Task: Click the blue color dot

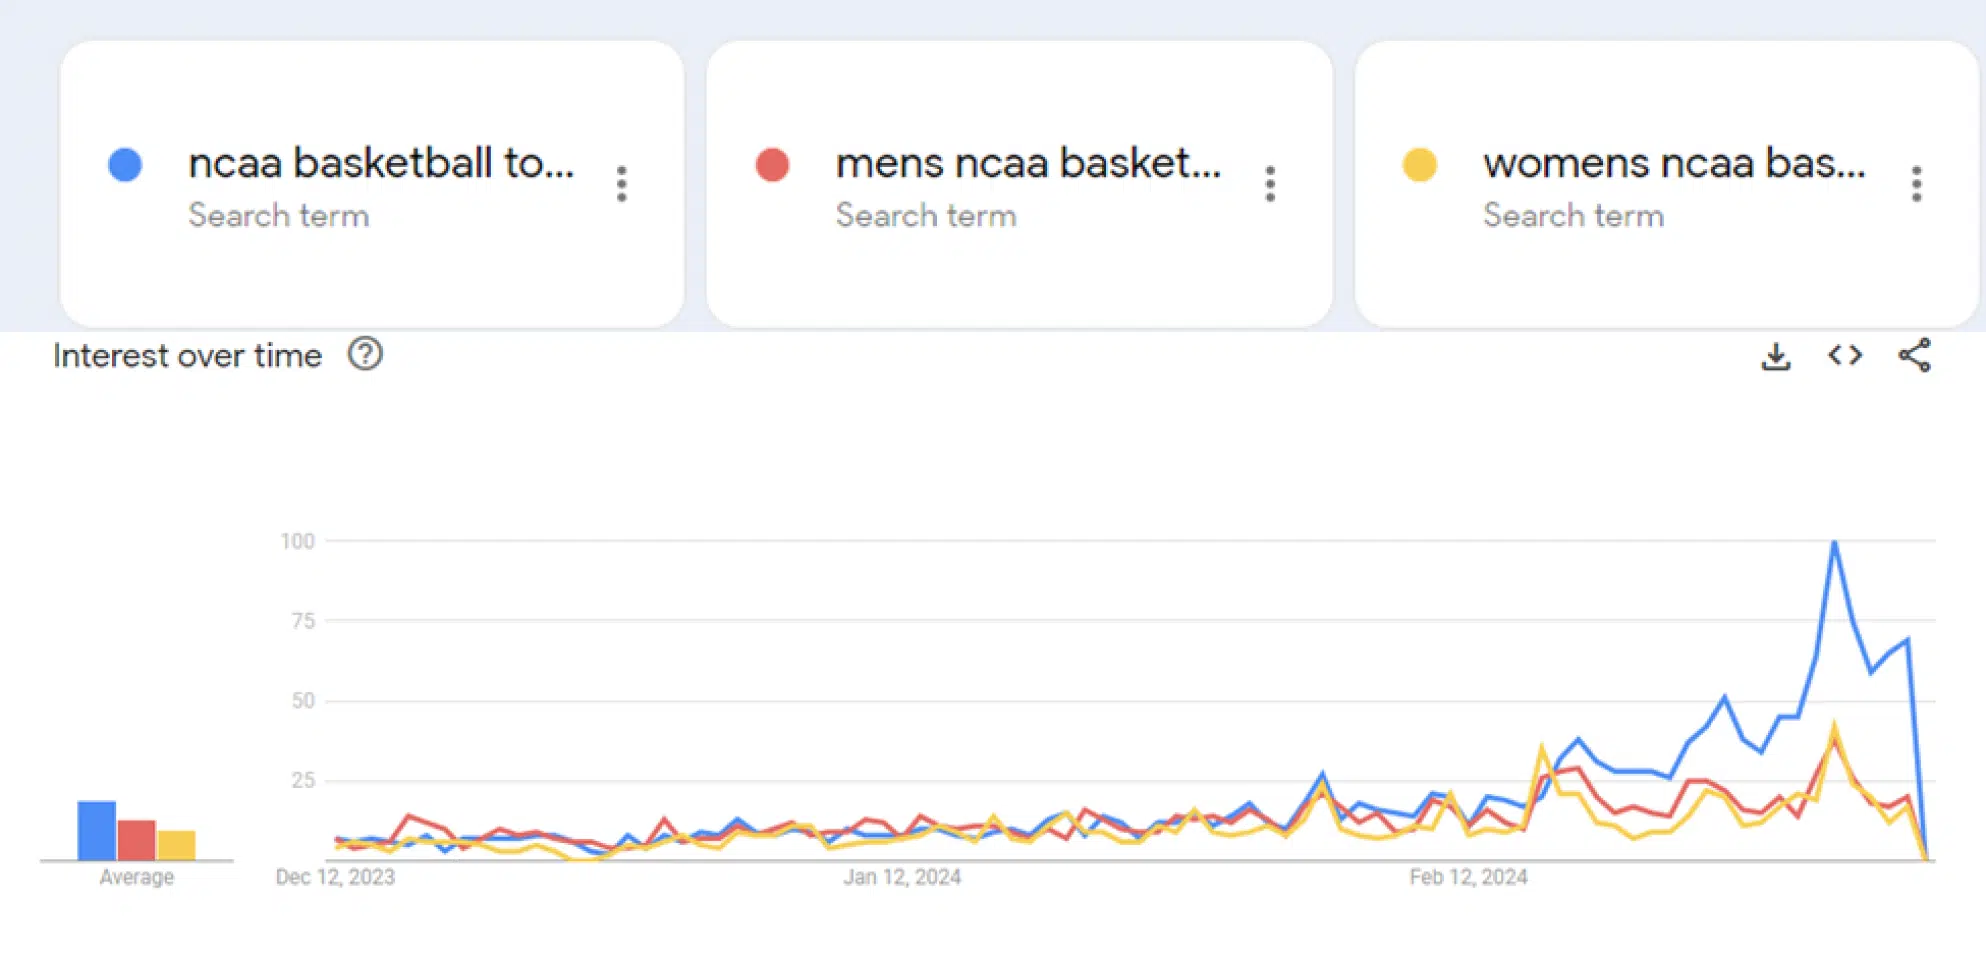Action: [125, 165]
